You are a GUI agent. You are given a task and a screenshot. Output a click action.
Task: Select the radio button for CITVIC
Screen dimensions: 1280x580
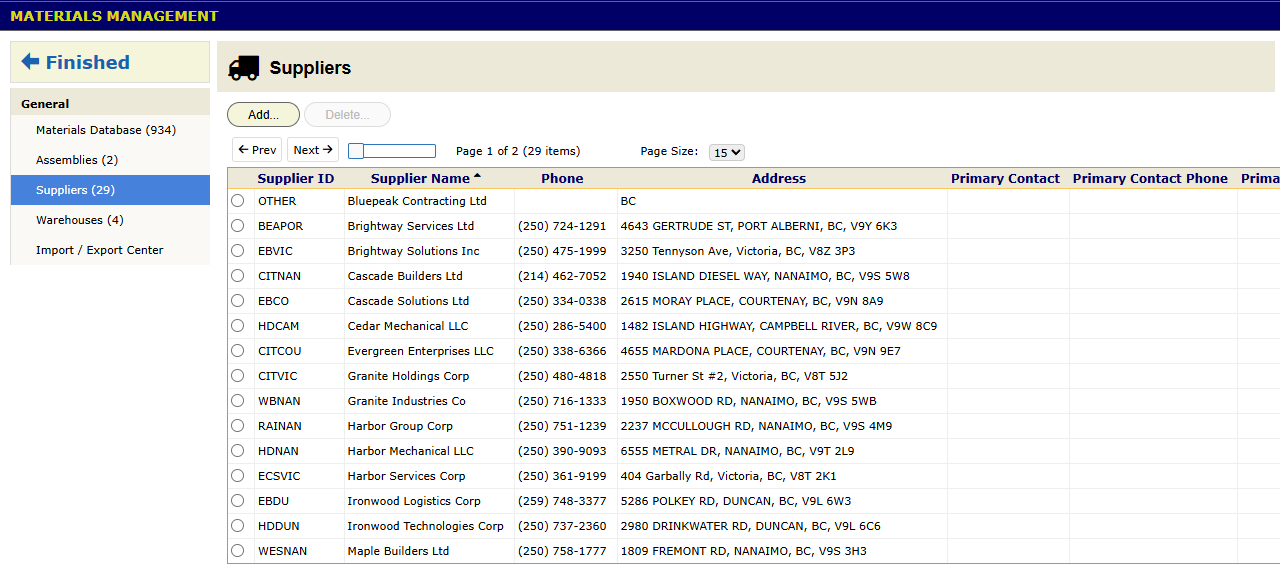(237, 376)
